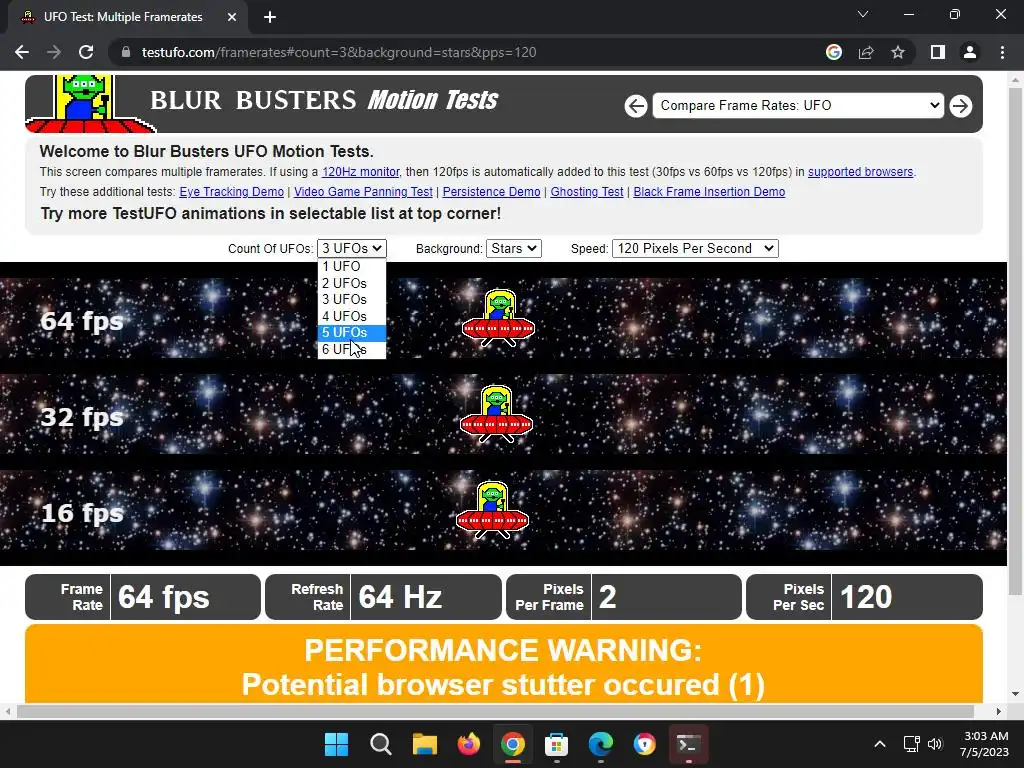Open Microsoft Edge from taskbar

(x=600, y=744)
